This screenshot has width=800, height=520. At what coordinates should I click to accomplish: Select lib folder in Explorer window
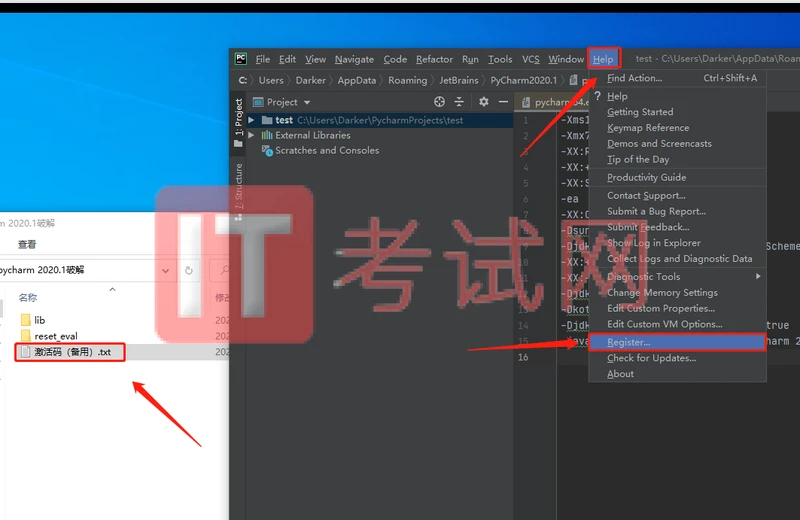click(39, 320)
